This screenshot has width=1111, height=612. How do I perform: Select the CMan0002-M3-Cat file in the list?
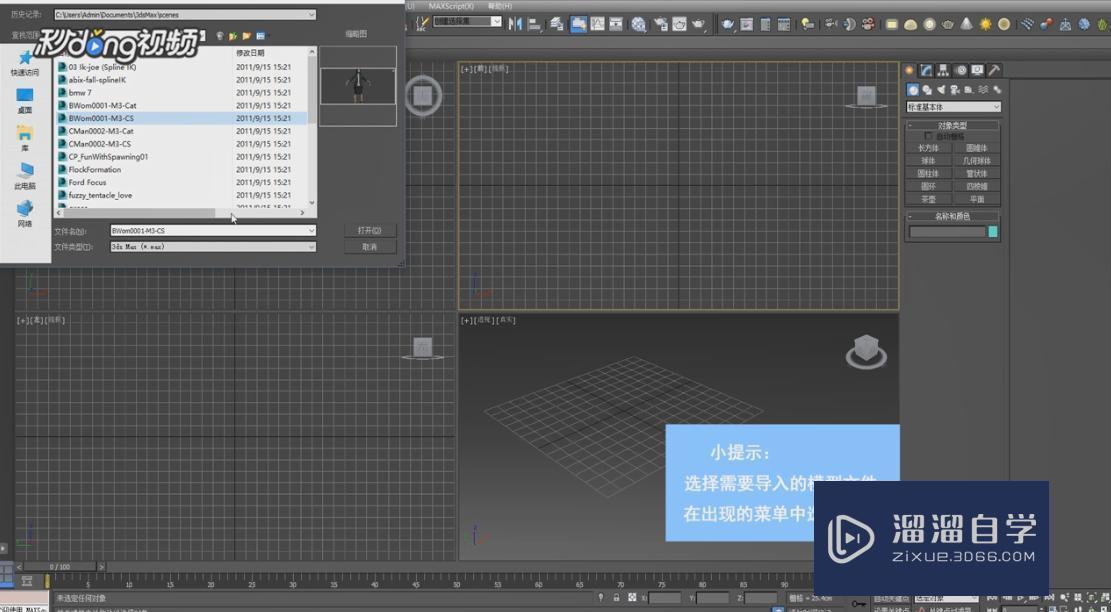97,131
